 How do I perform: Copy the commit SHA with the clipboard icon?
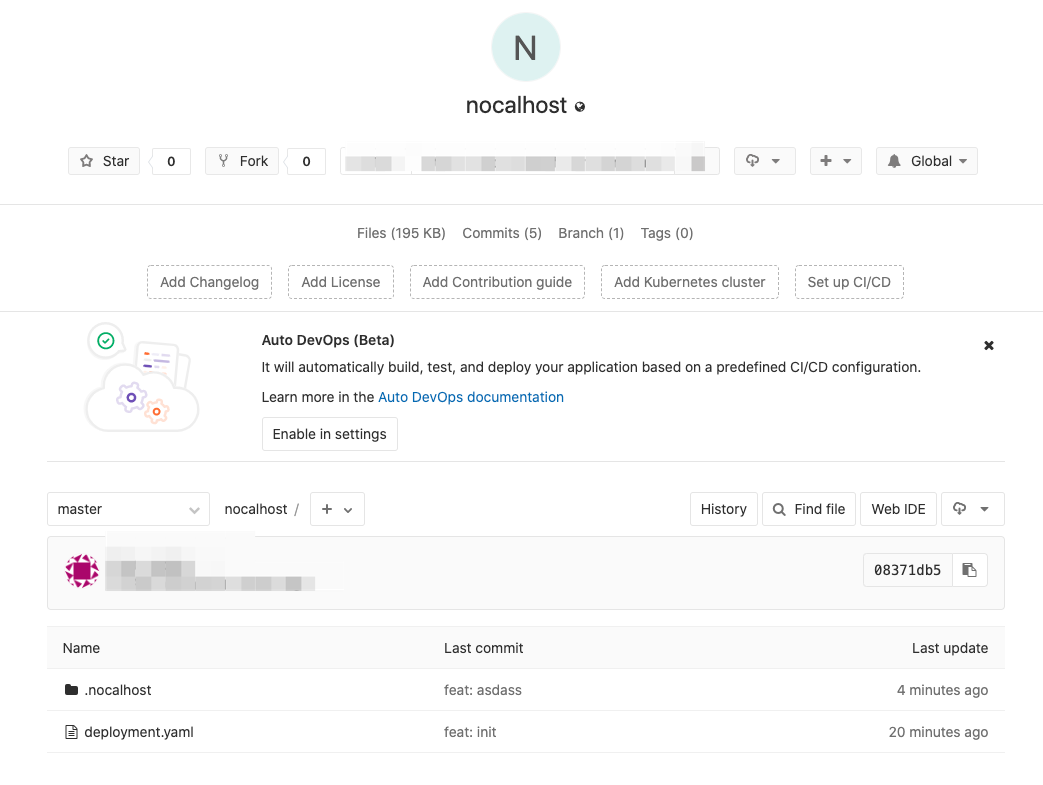click(x=968, y=569)
